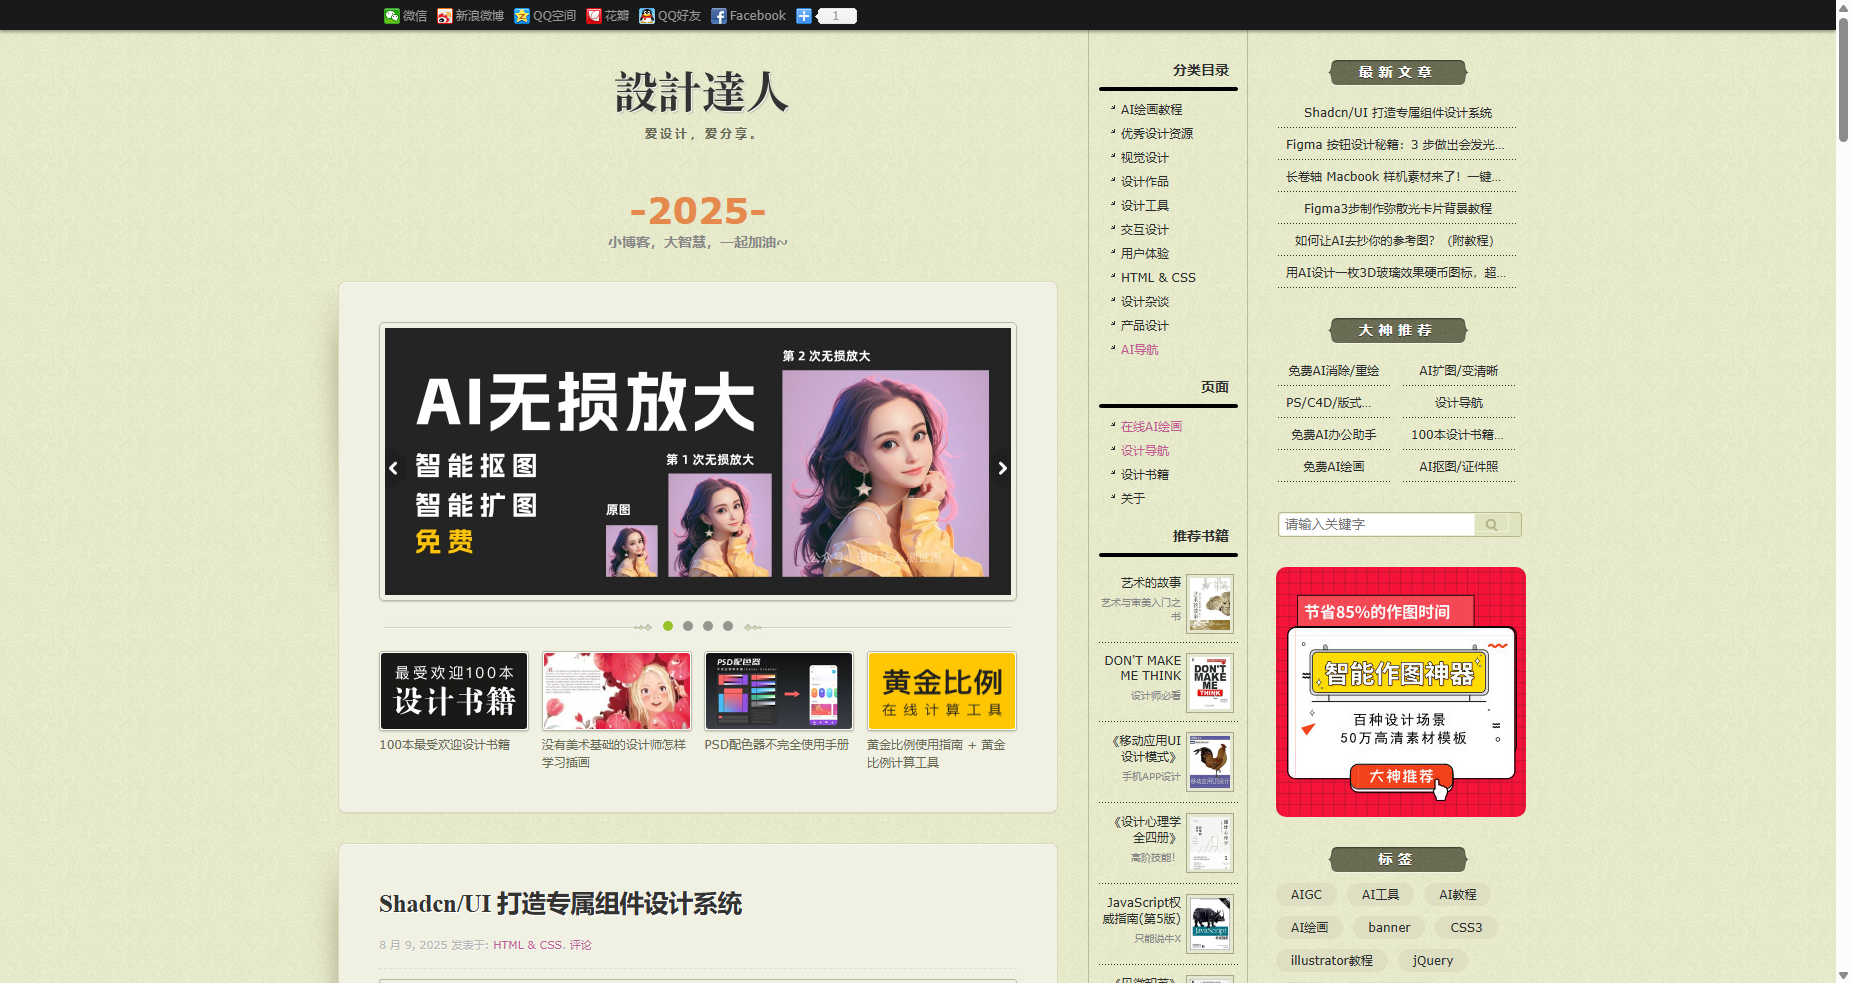Screen dimensions: 1851x983
Task: Open 艺术的故事 book cover
Action: tap(1210, 603)
